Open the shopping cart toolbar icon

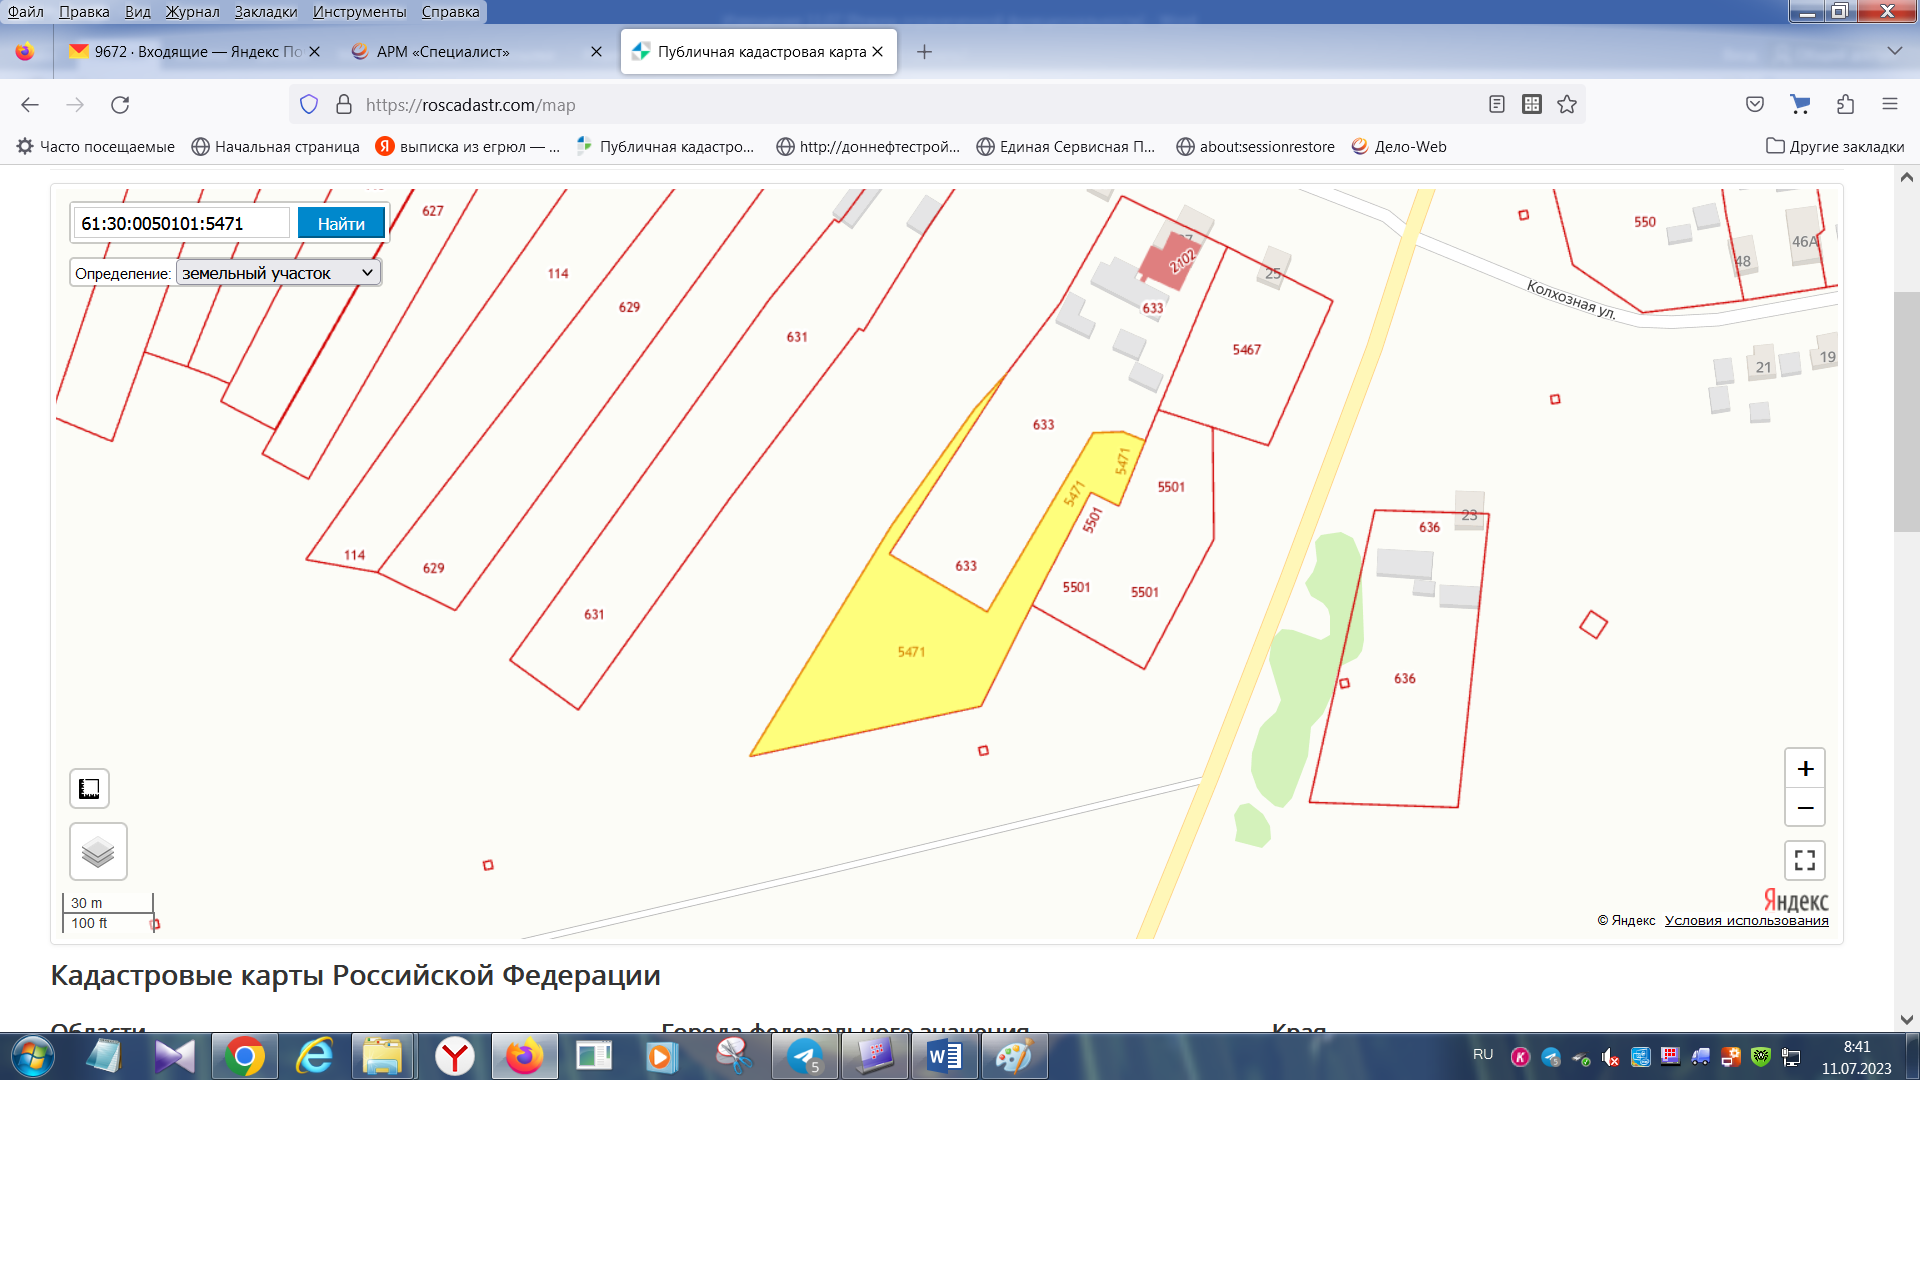[1800, 105]
